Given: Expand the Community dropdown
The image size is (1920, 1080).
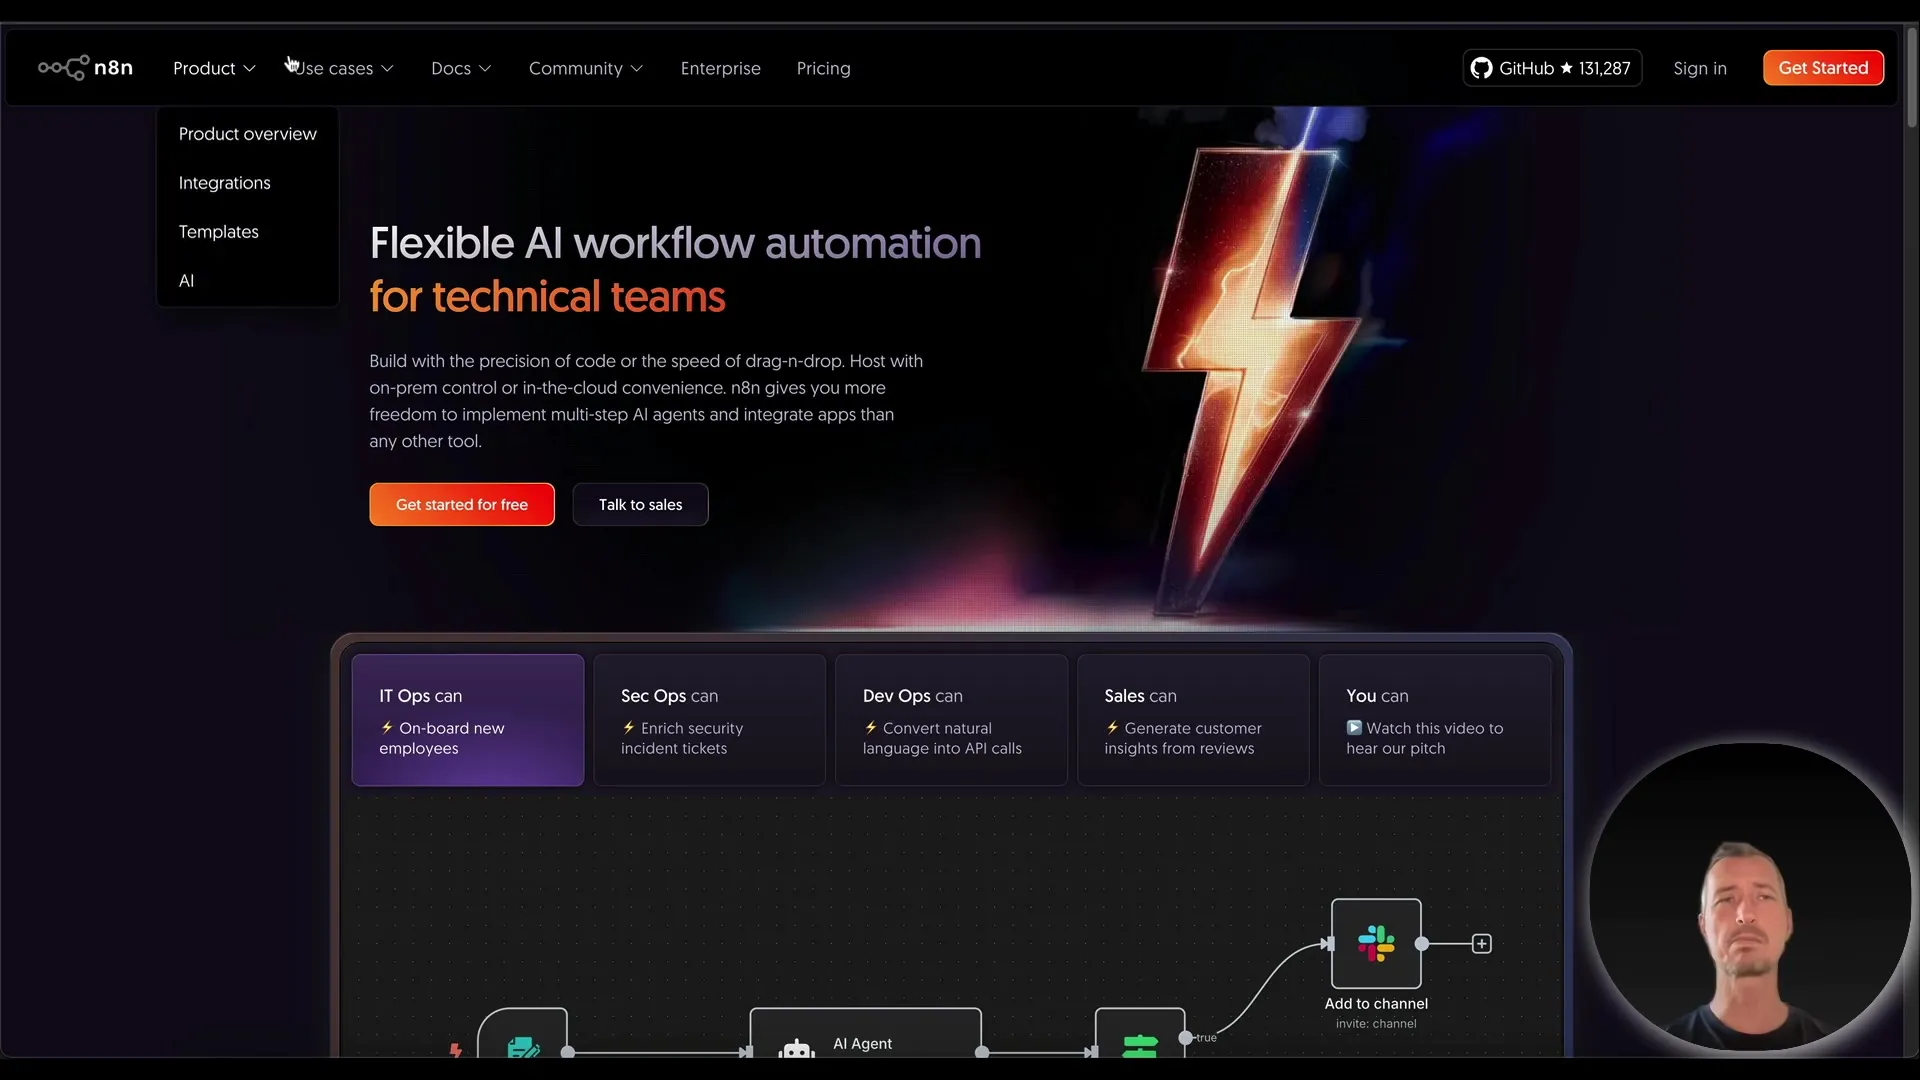Looking at the screenshot, I should [585, 68].
